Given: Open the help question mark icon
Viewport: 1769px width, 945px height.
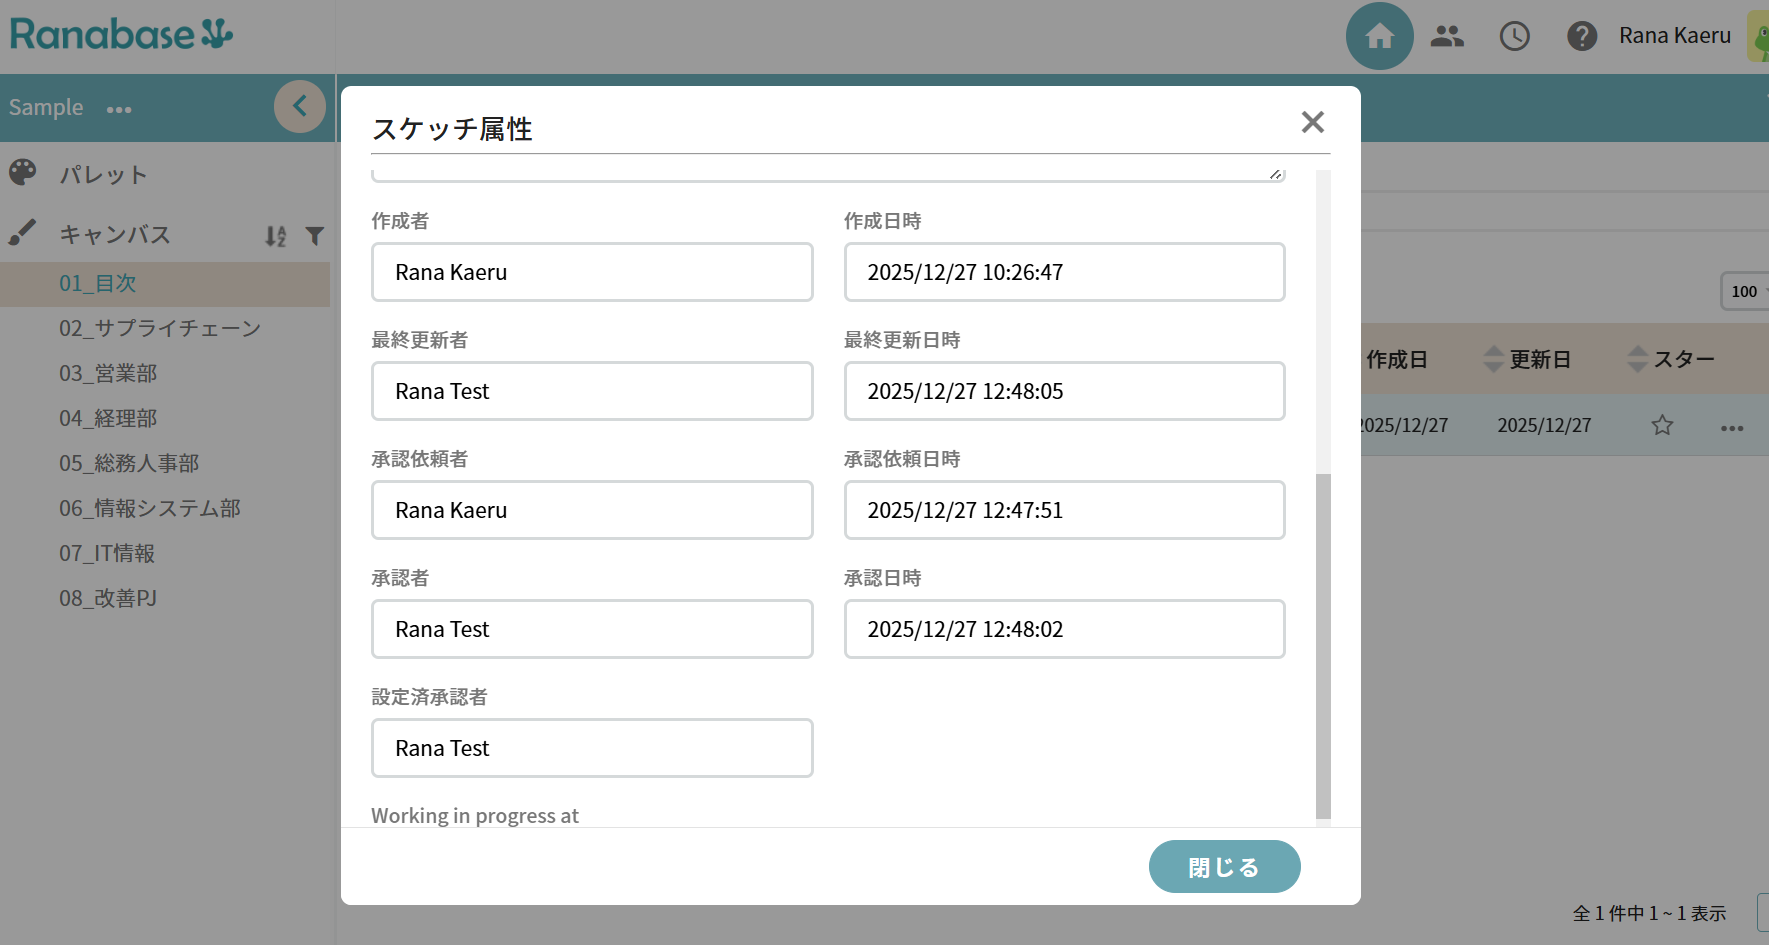Looking at the screenshot, I should pyautogui.click(x=1581, y=37).
